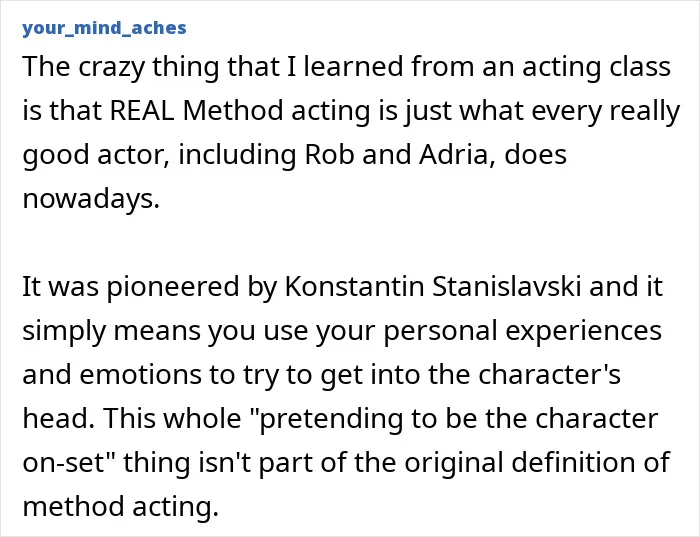
Task: Click the word "pioneered" in the second paragraph
Action: coord(173,286)
